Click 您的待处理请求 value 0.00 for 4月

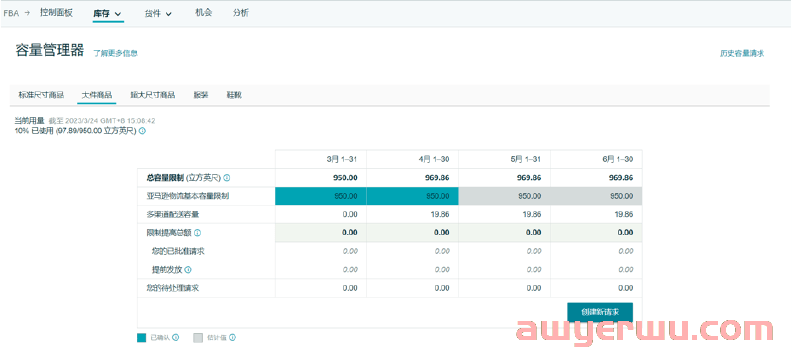point(442,288)
